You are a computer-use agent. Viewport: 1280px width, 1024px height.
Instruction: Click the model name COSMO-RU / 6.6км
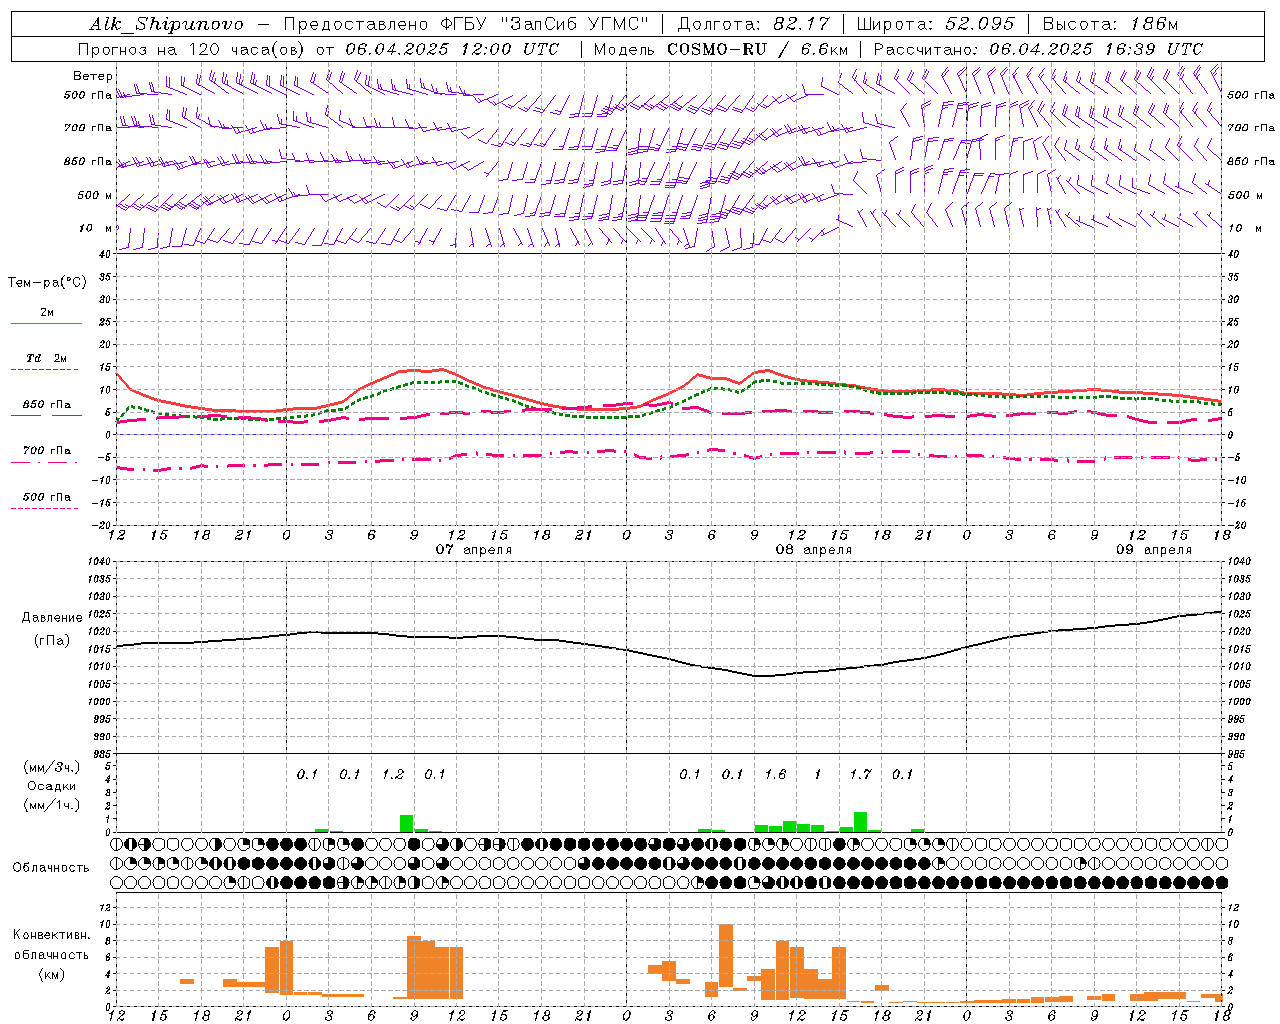pos(757,49)
